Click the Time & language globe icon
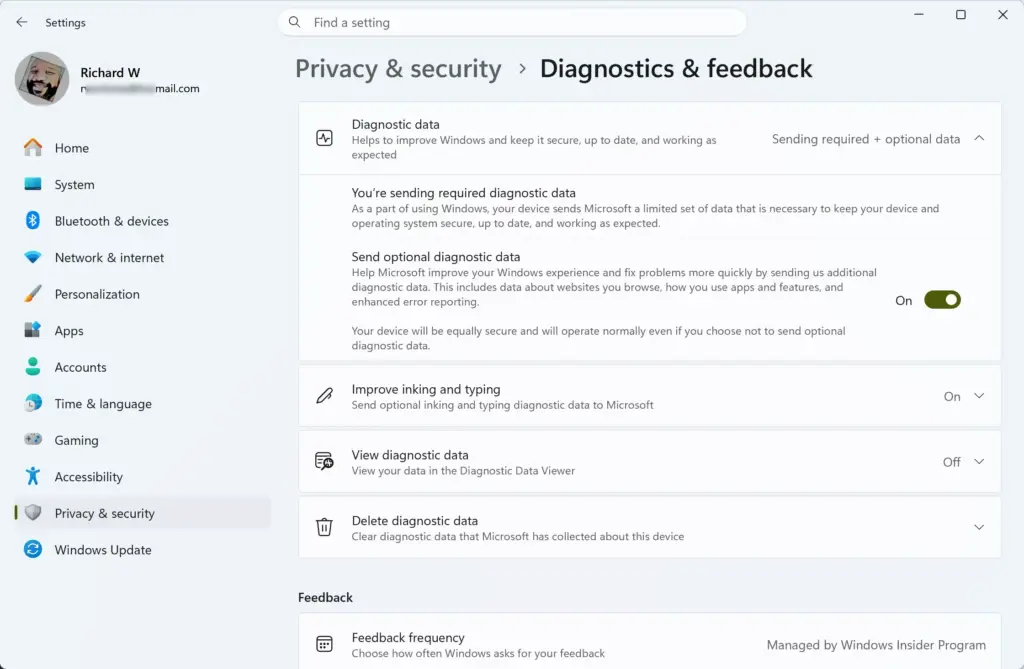 (33, 403)
